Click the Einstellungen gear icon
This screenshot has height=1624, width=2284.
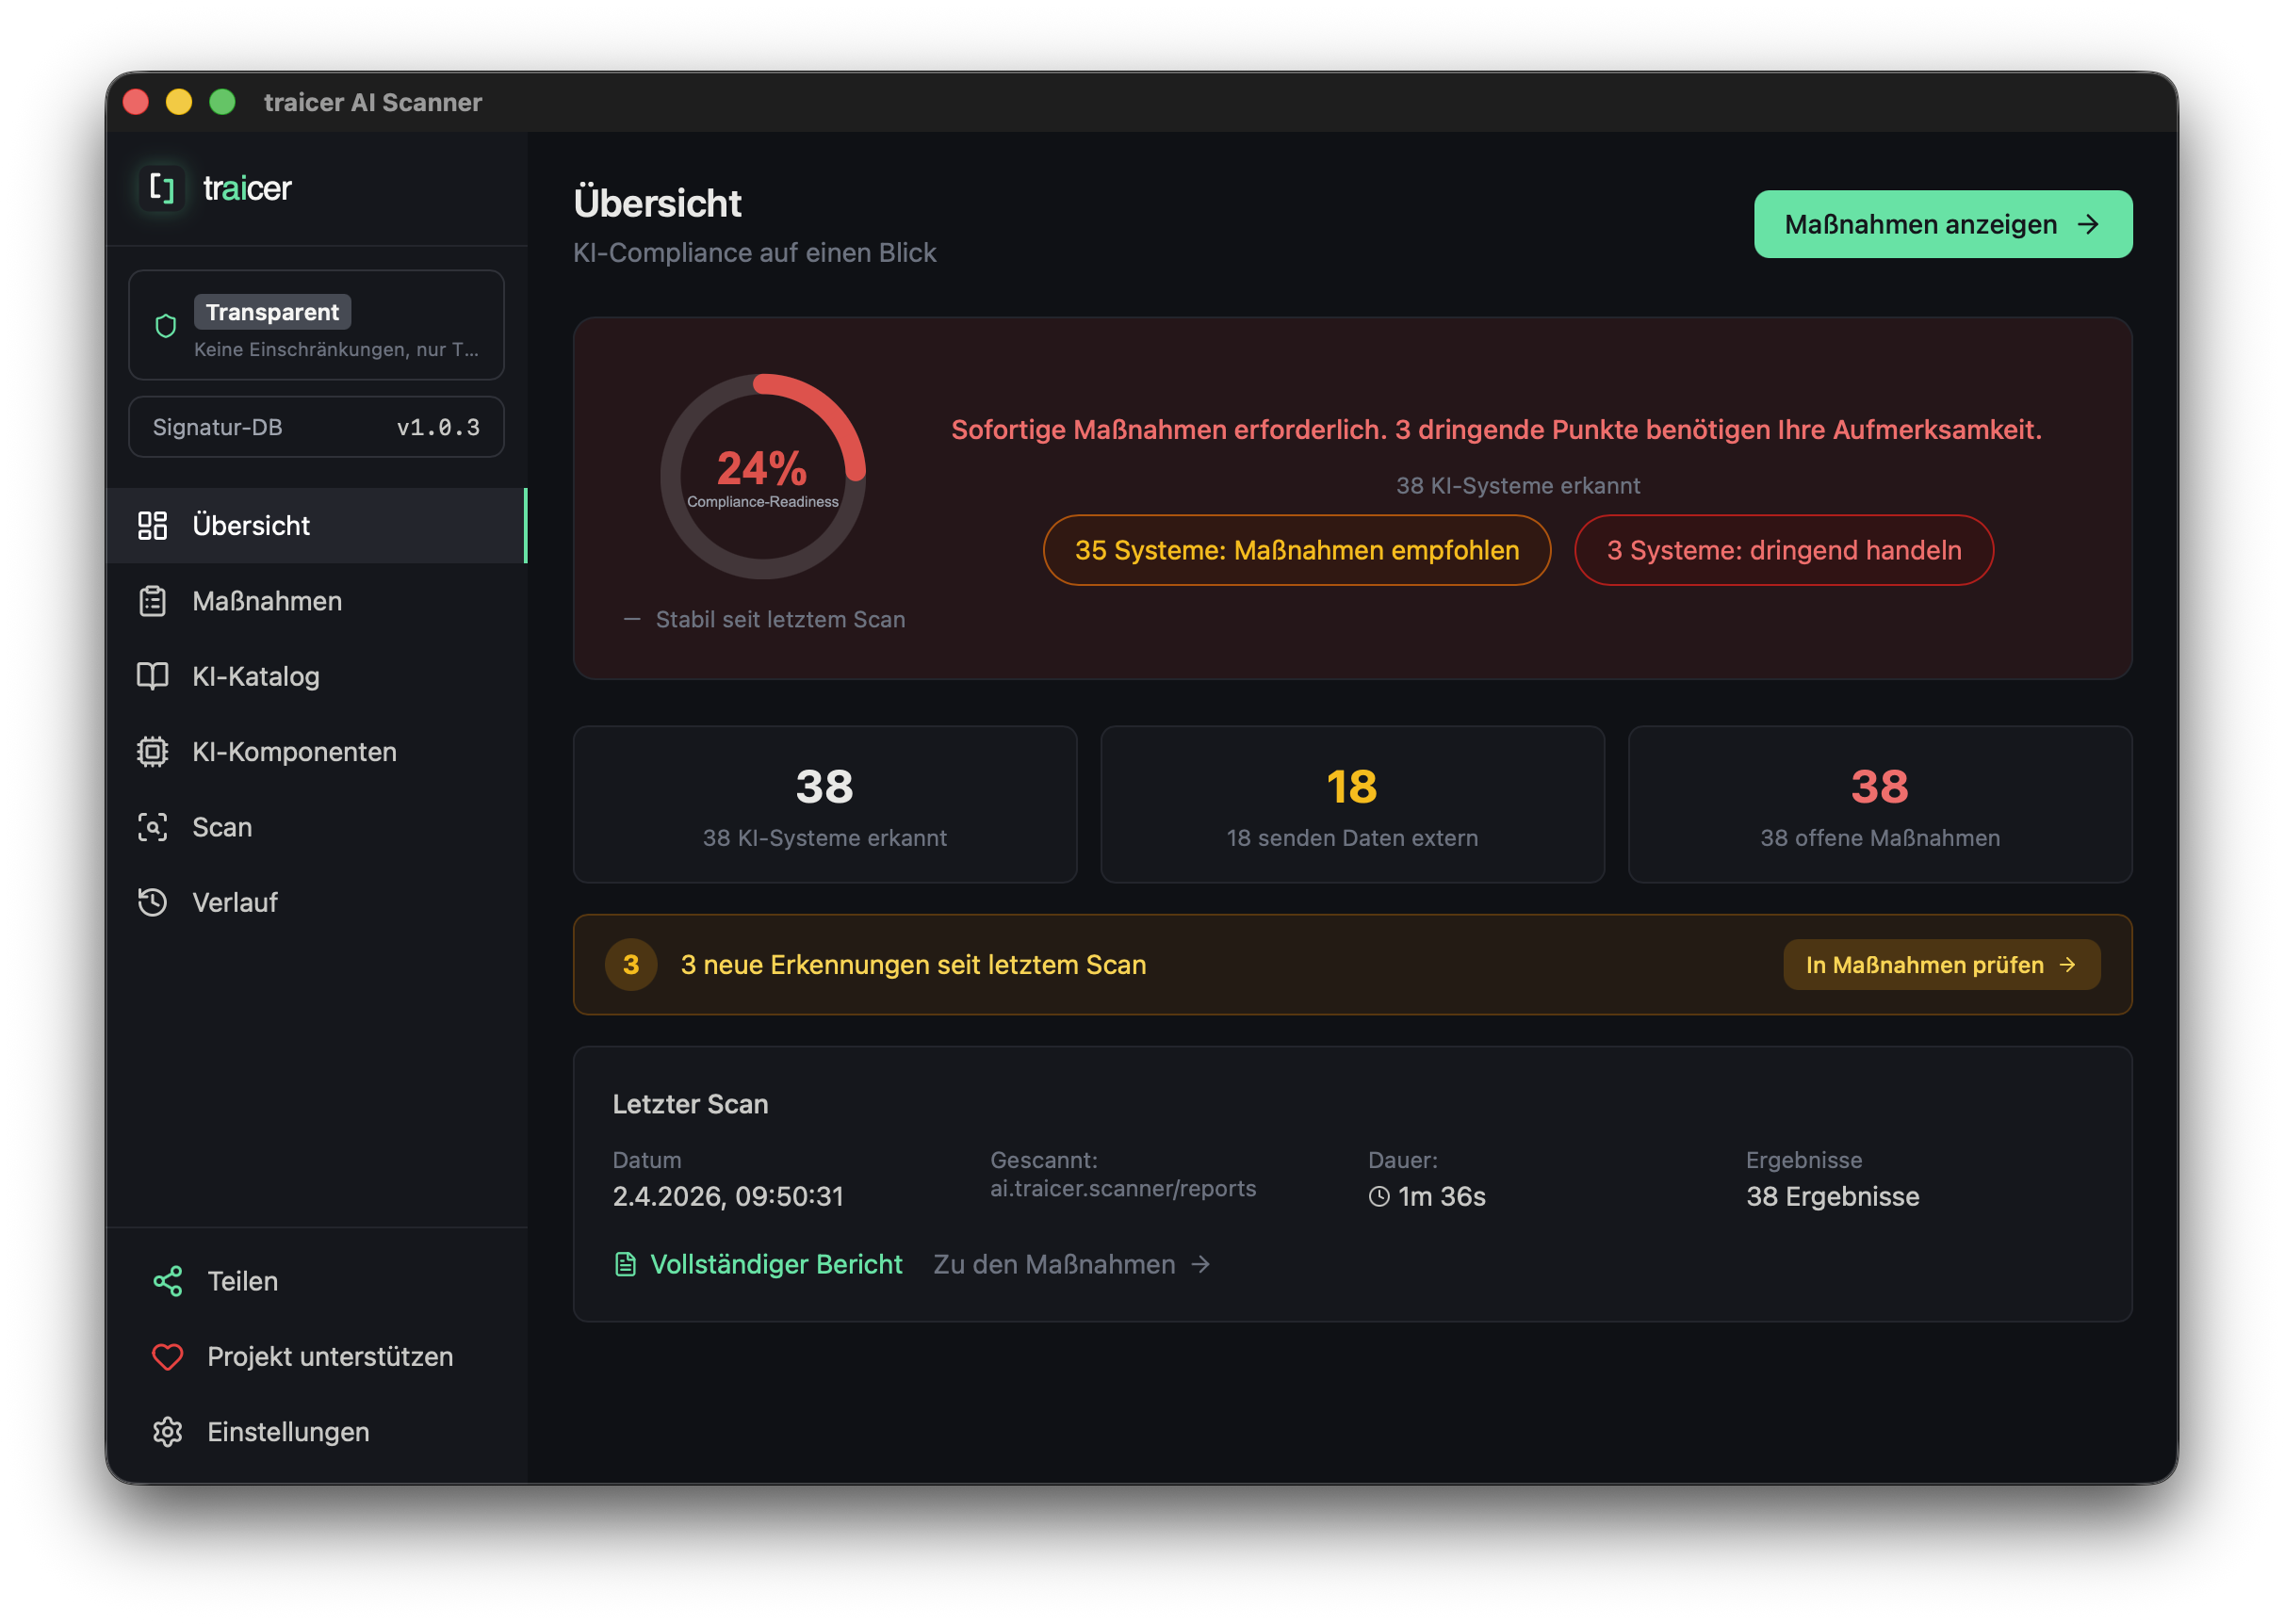(167, 1432)
